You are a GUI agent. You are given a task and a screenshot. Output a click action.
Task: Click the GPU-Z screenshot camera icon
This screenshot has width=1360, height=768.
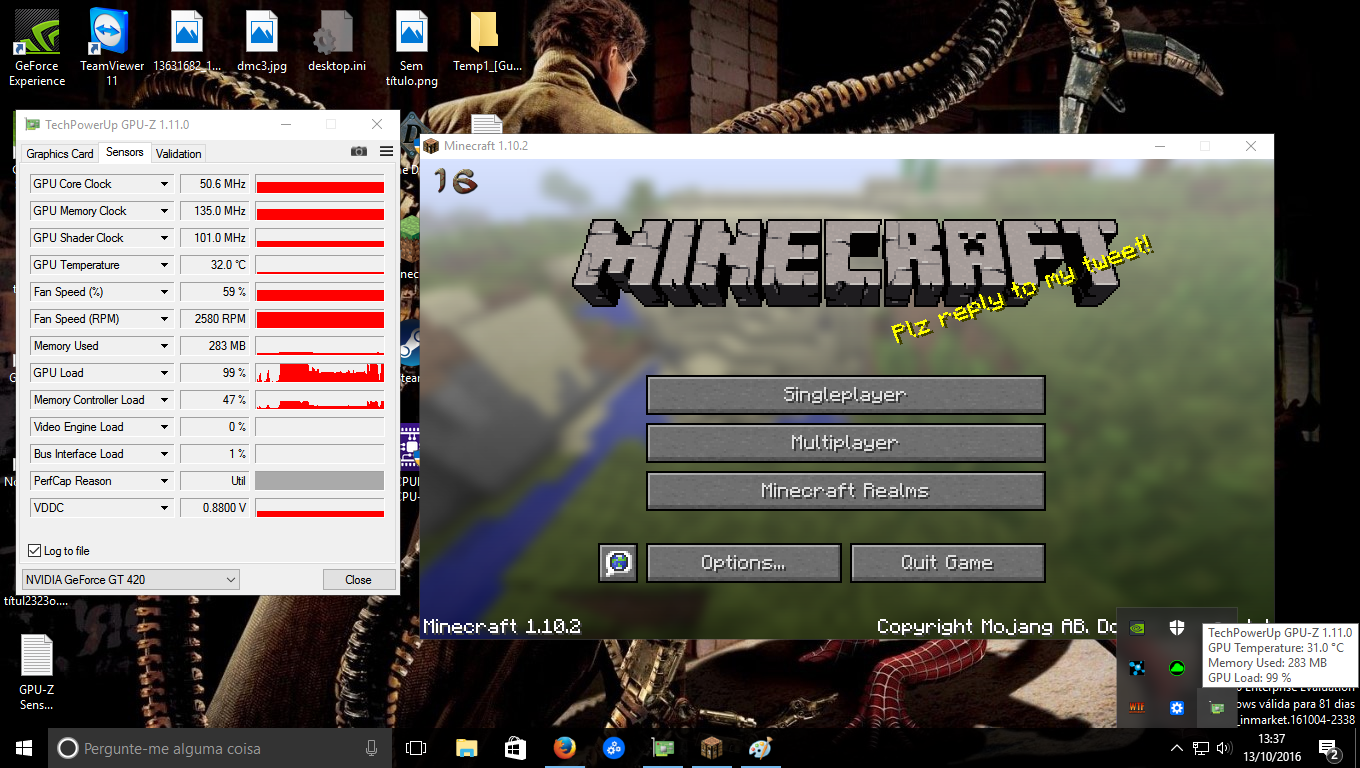click(358, 152)
